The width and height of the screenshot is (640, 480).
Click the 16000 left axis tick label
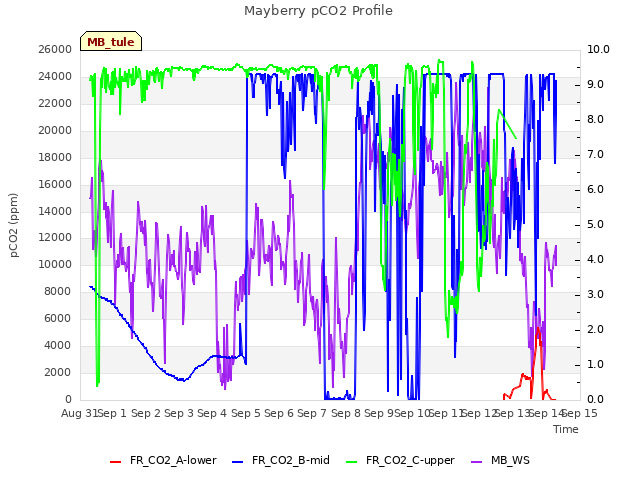pos(55,184)
